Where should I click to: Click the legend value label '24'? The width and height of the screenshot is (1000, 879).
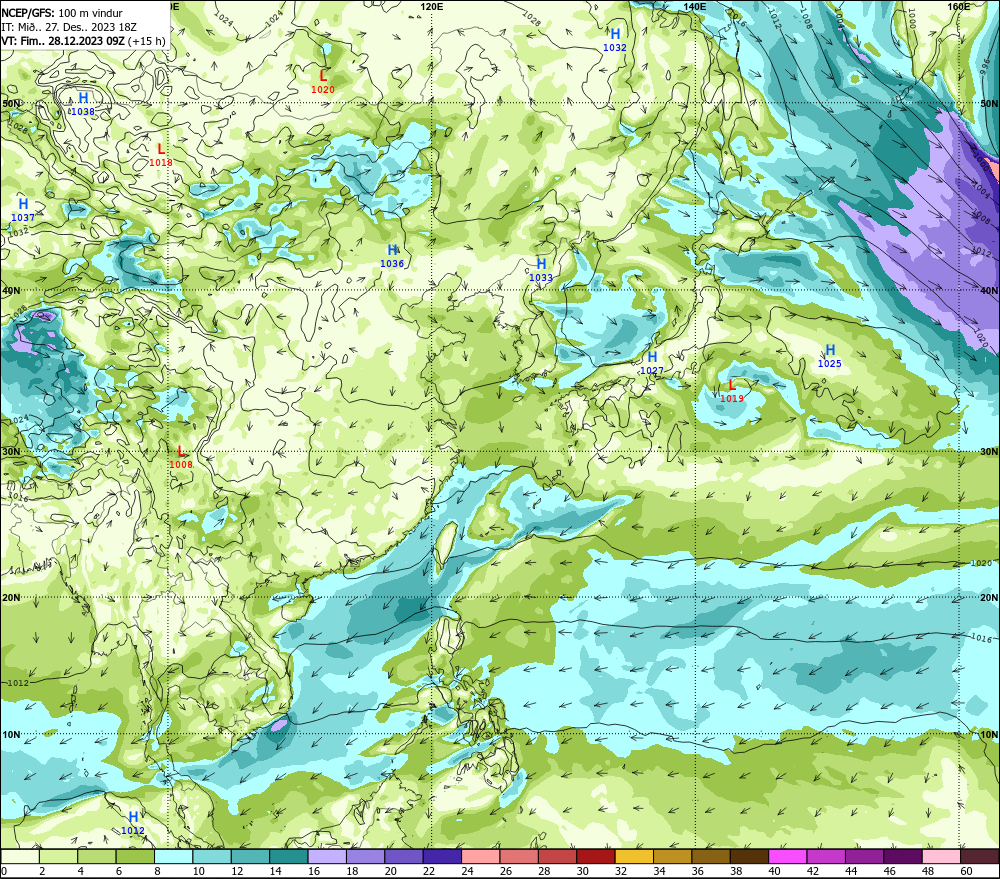pos(467,871)
